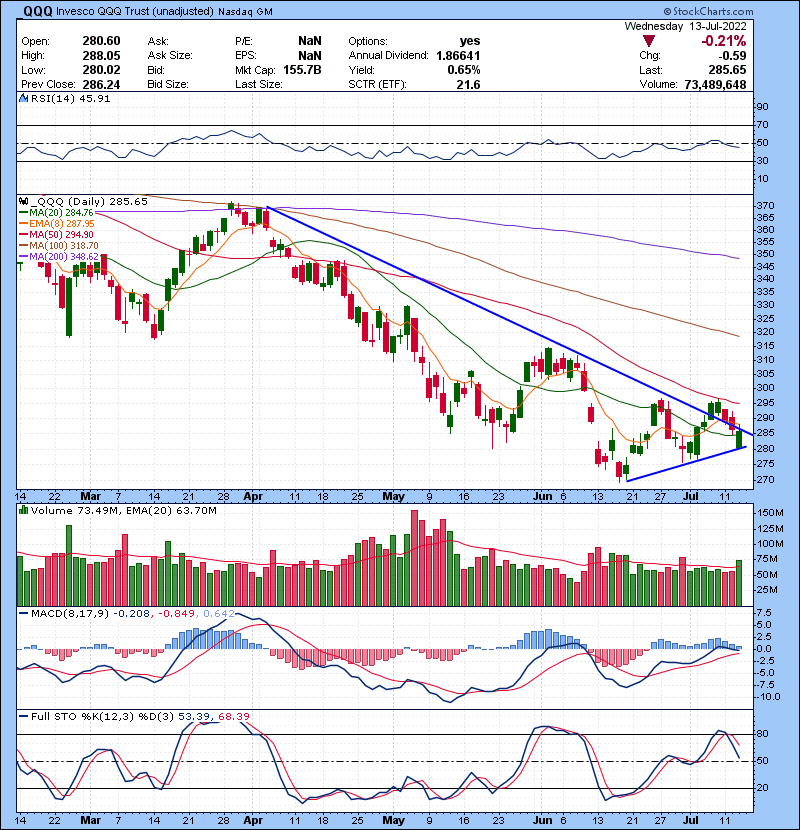Click the Volume value 73,489,648
The height and width of the screenshot is (830, 800).
[x=715, y=84]
